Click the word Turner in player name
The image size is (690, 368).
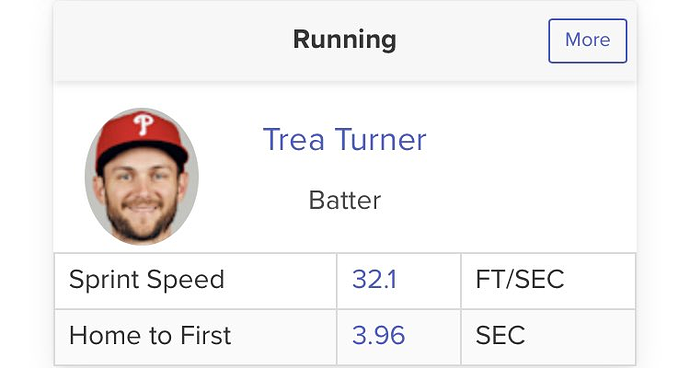(x=381, y=140)
